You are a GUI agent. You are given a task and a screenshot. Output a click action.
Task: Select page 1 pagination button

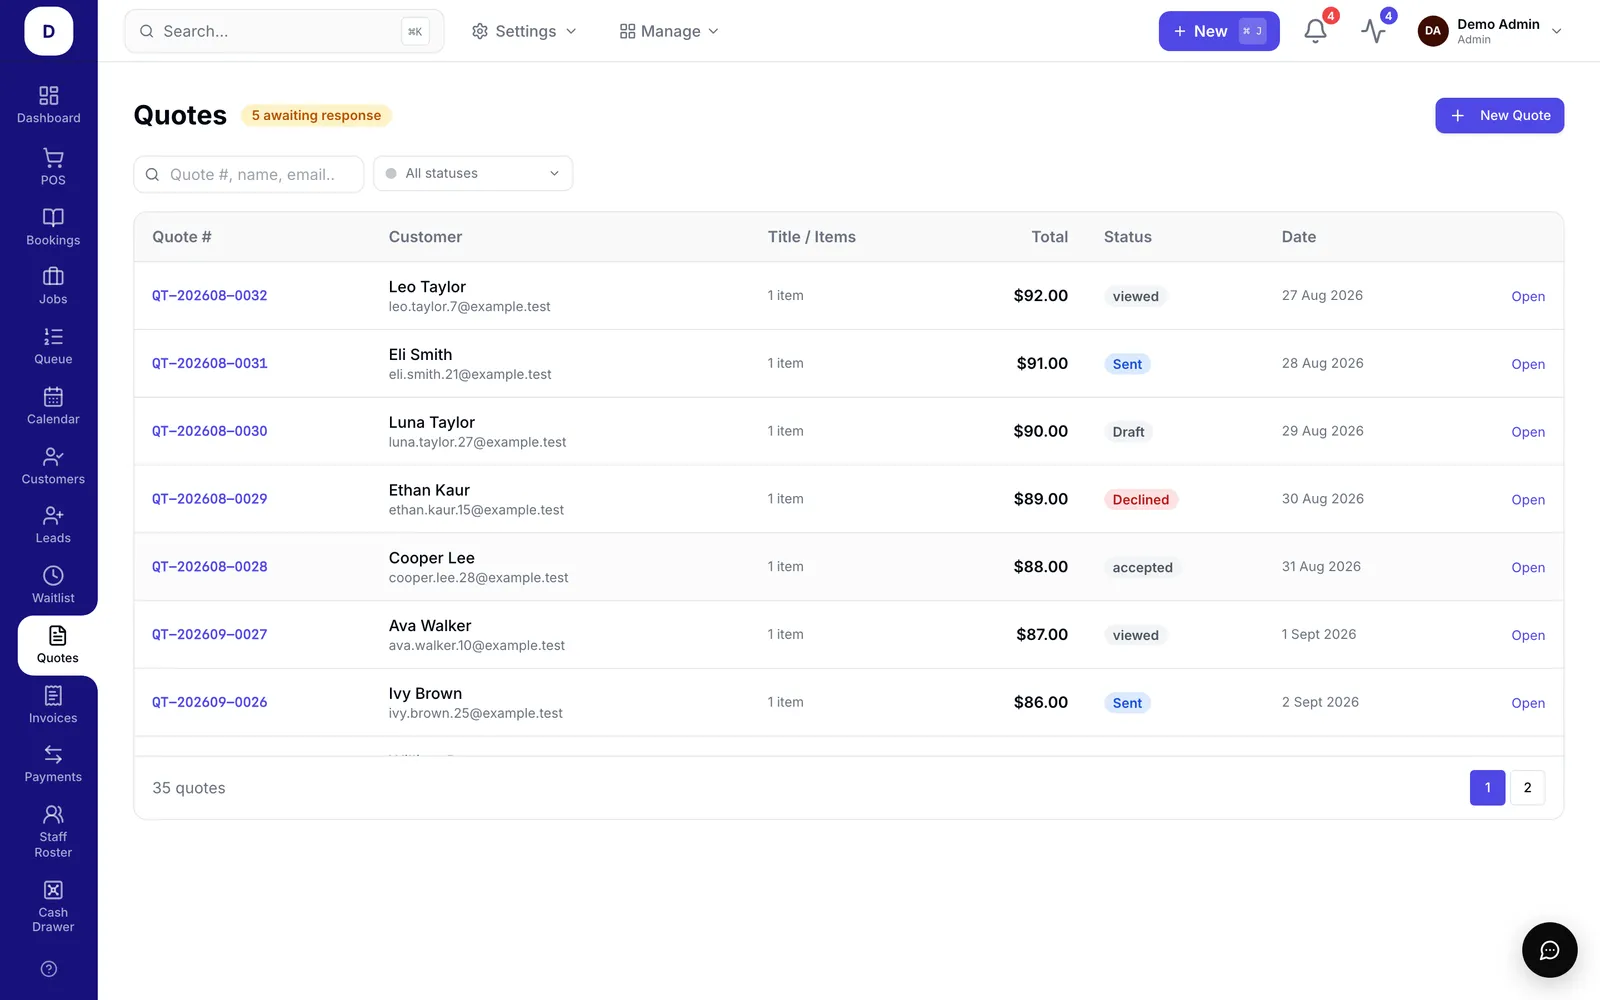(1487, 788)
